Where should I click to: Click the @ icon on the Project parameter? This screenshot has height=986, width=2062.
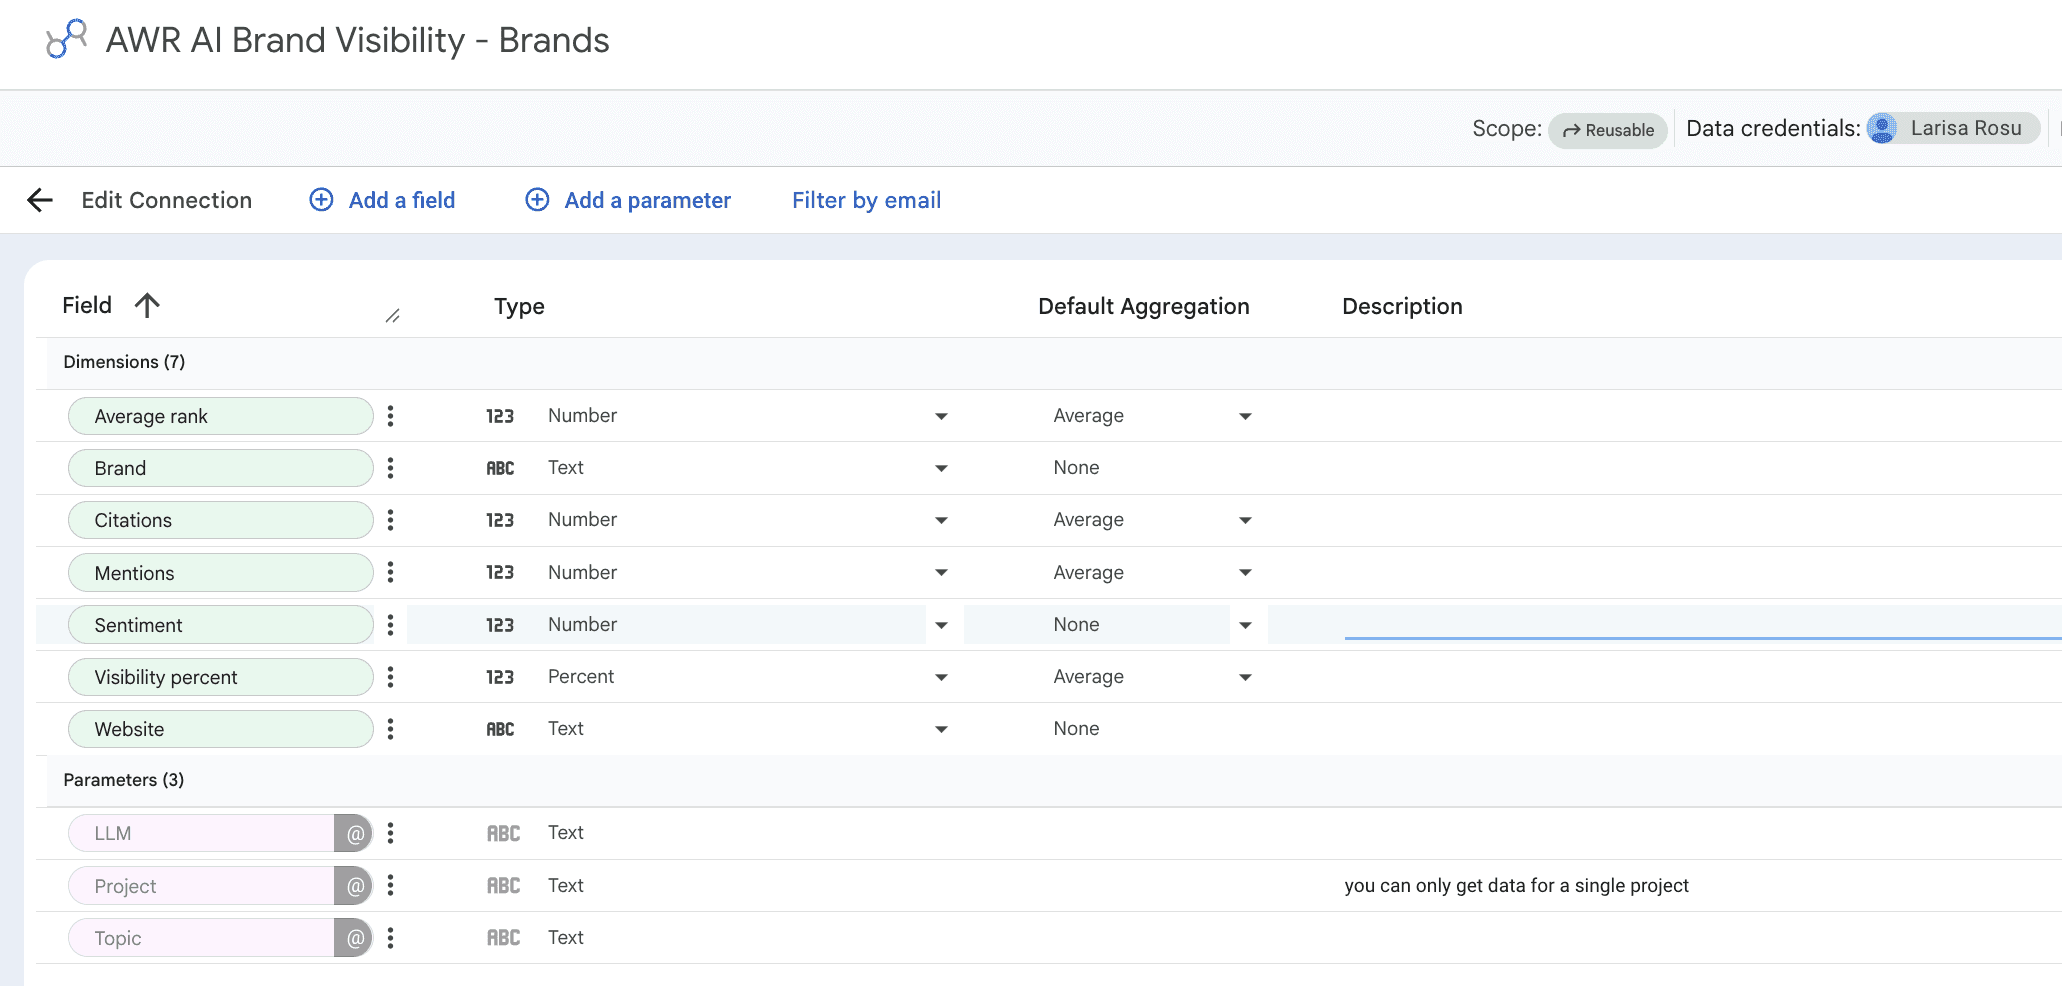354,886
